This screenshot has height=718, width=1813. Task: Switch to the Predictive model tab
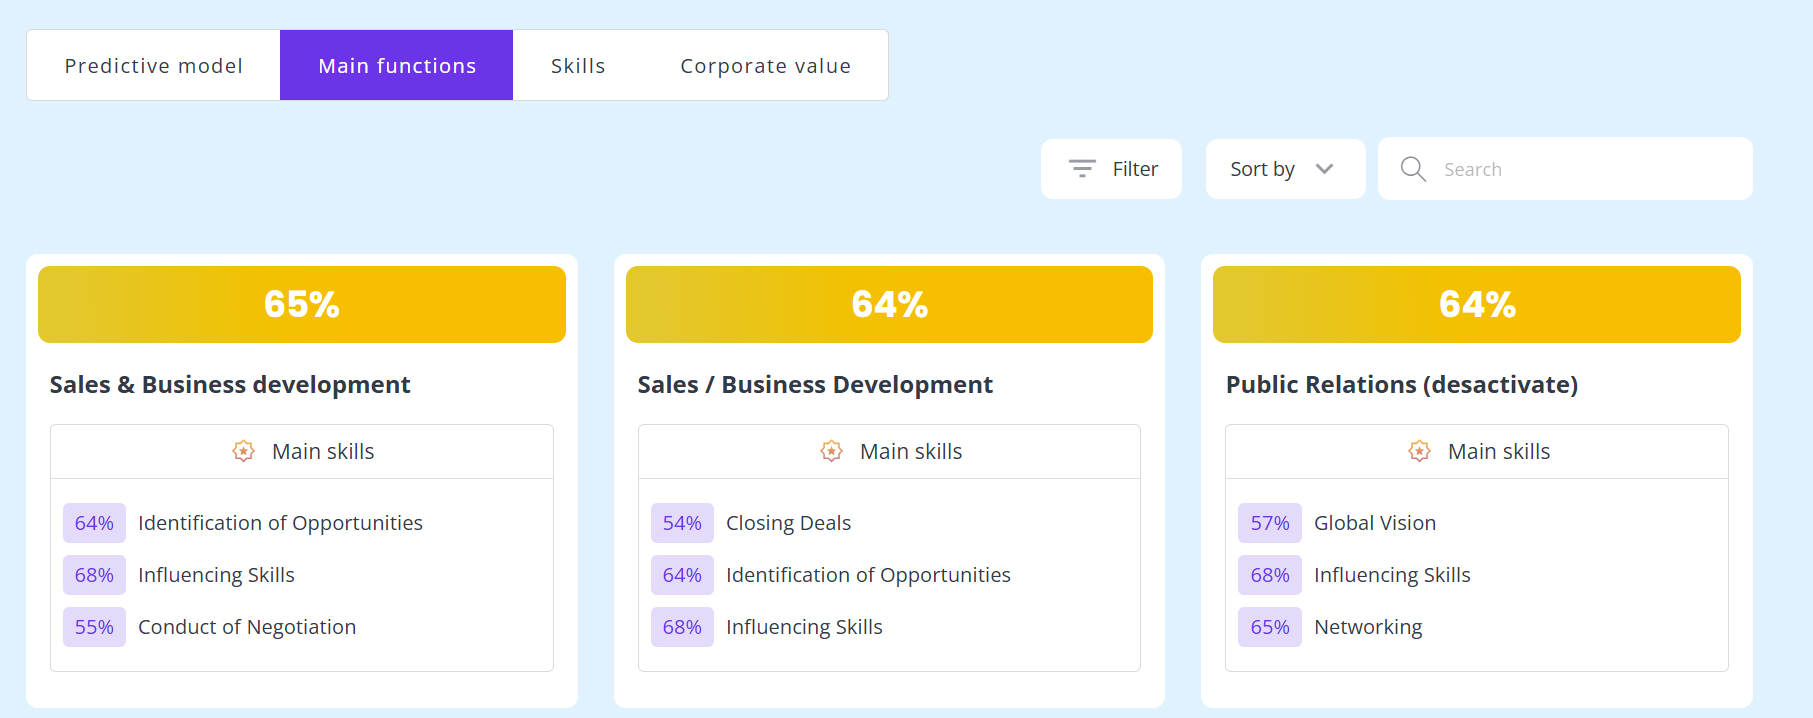(154, 65)
